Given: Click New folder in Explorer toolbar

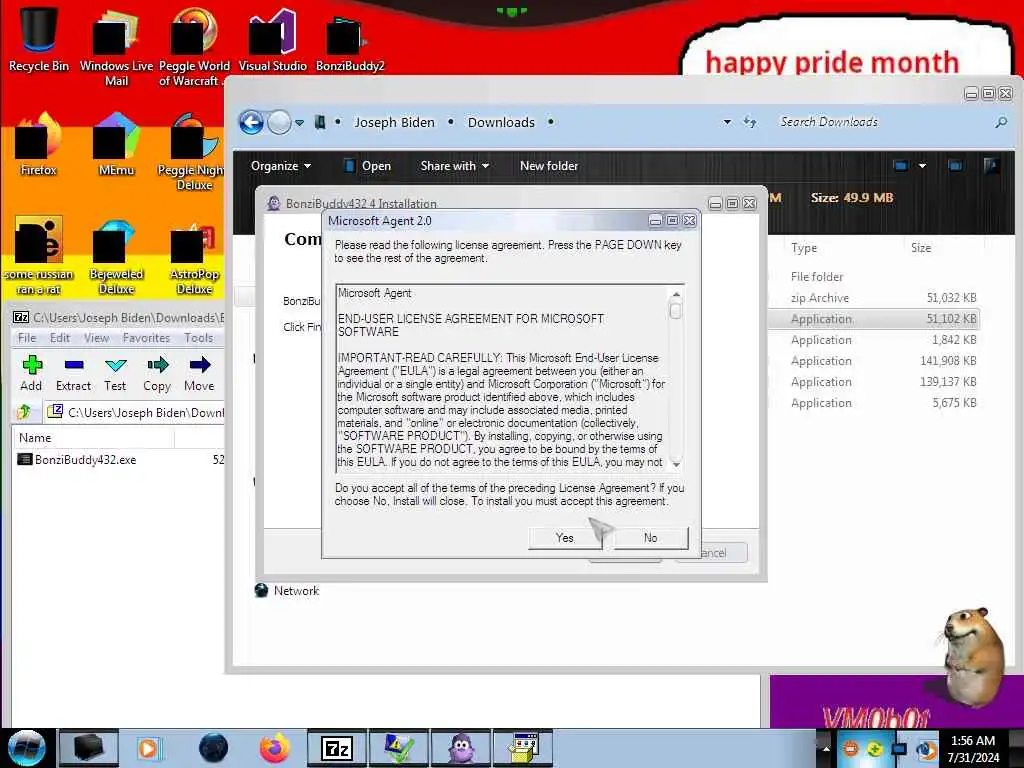Looking at the screenshot, I should [x=549, y=166].
